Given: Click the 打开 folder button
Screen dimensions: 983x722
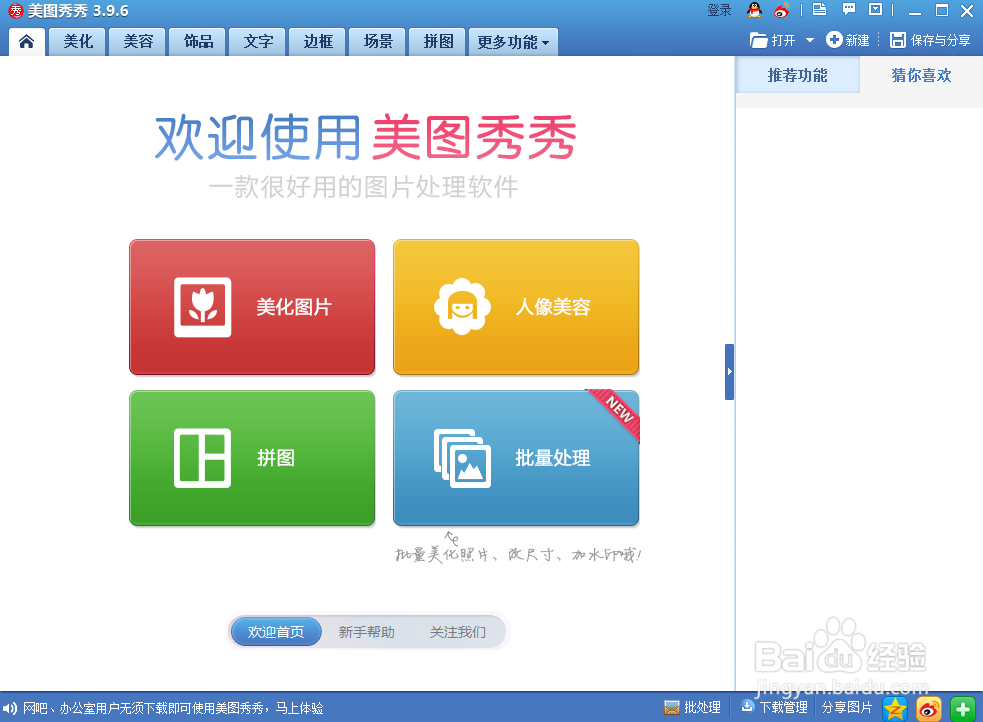Looking at the screenshot, I should click(x=772, y=40).
